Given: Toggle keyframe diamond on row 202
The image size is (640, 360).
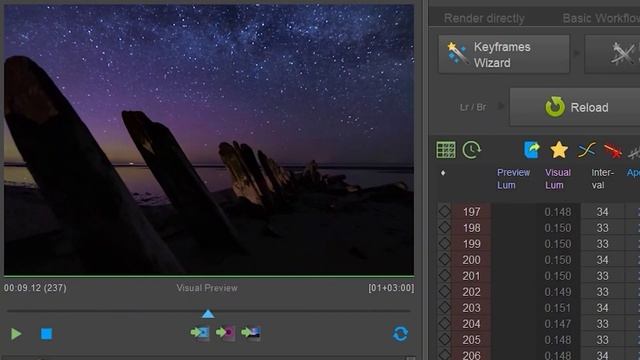Looking at the screenshot, I should point(444,291).
